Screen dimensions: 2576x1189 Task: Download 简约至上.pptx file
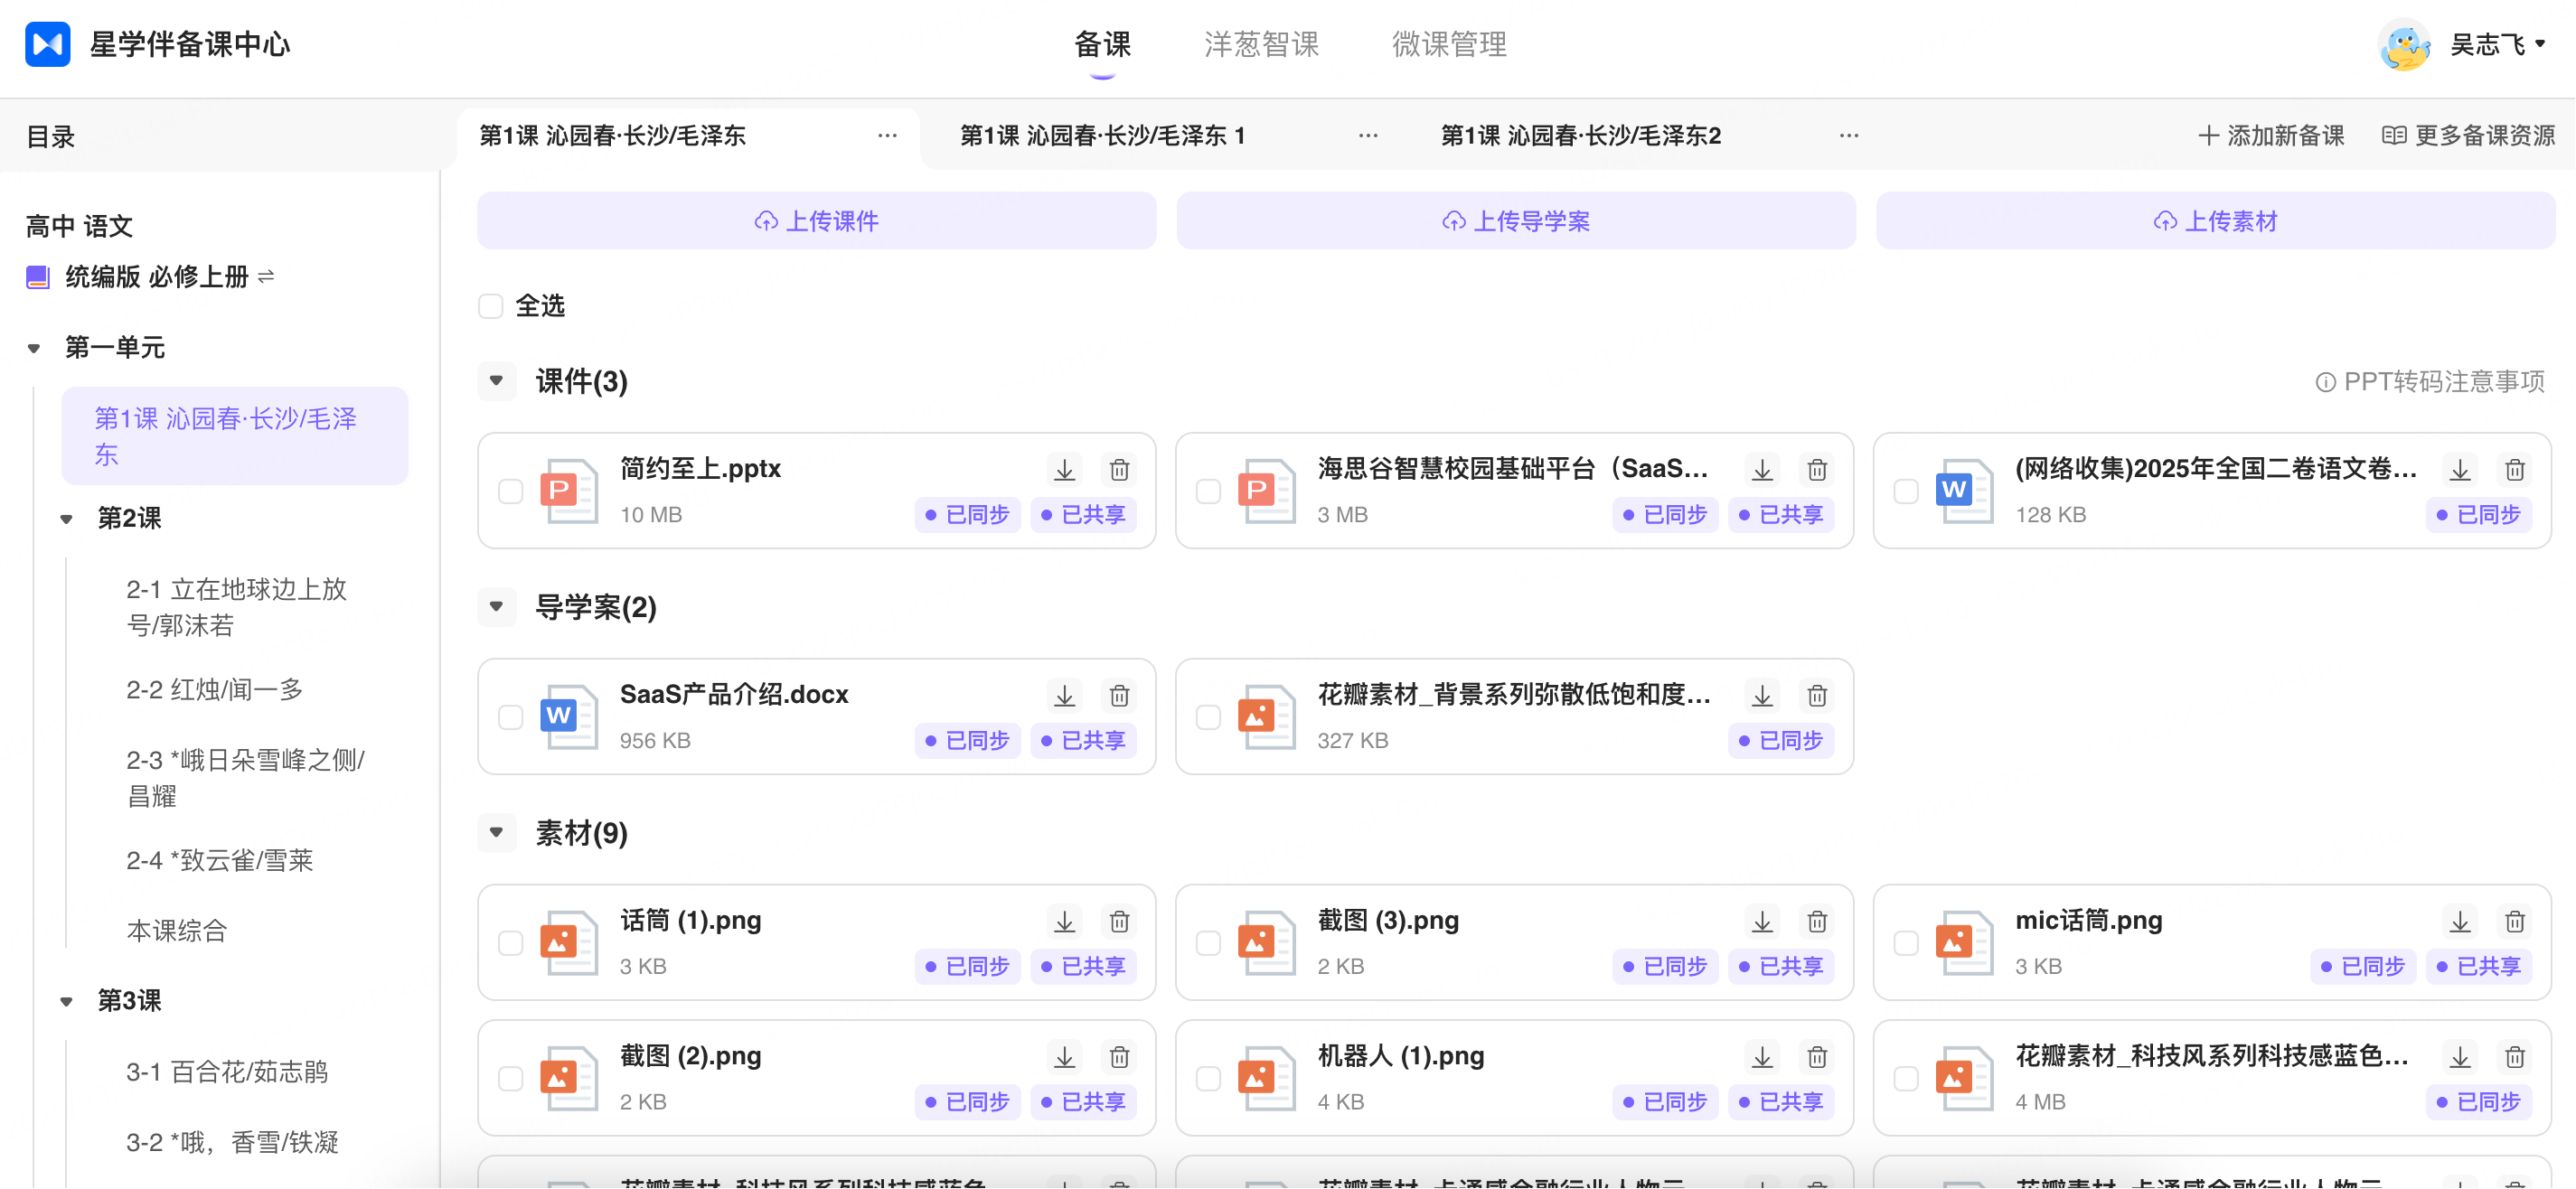click(1064, 469)
